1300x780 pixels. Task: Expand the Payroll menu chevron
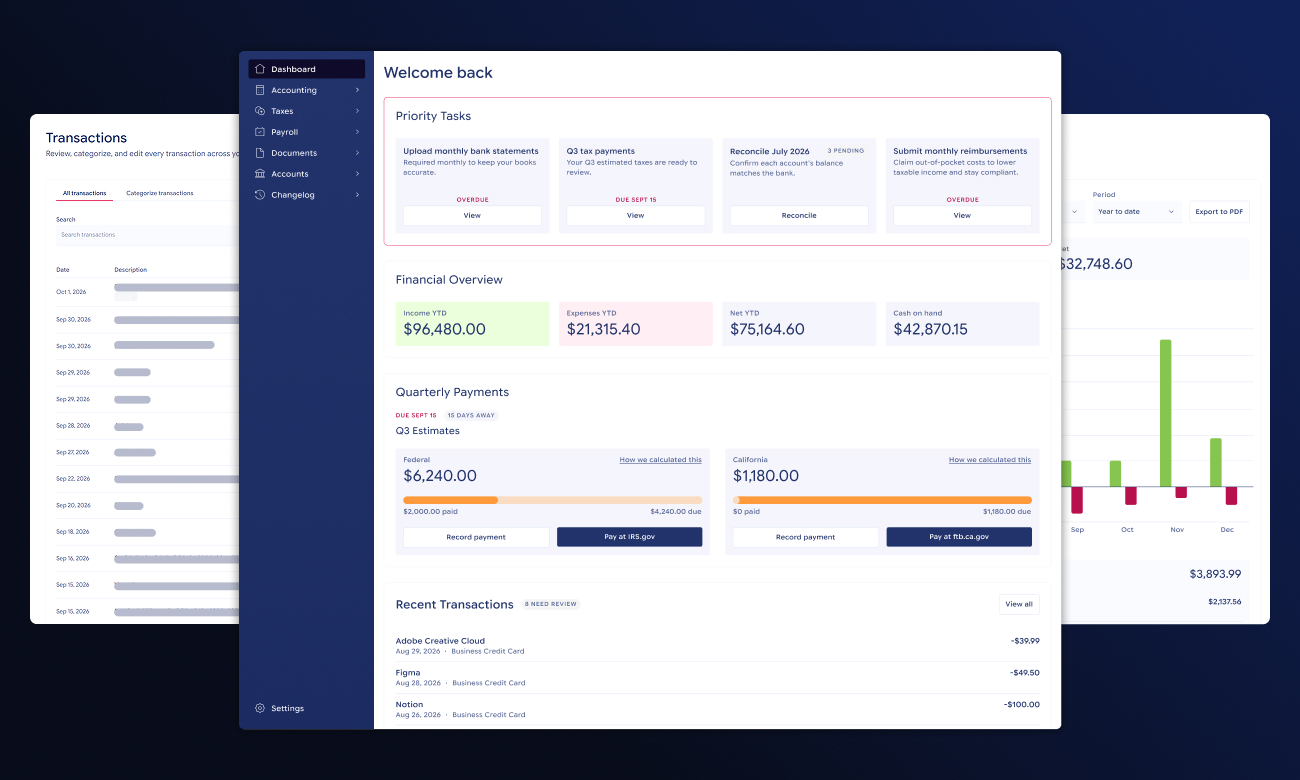(357, 132)
